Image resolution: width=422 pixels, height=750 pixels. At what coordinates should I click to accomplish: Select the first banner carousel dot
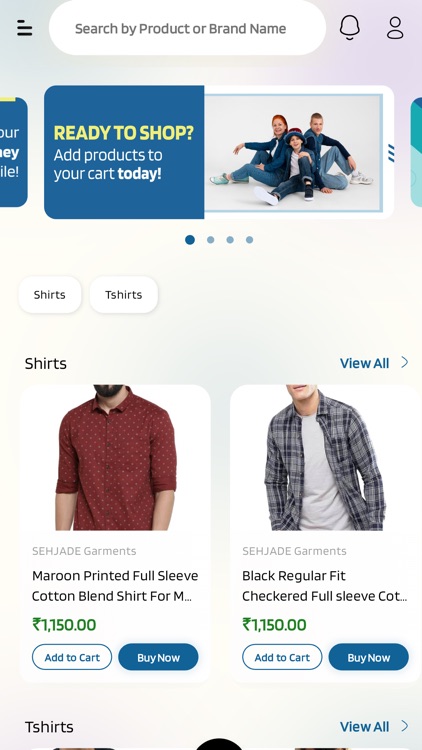pos(190,240)
